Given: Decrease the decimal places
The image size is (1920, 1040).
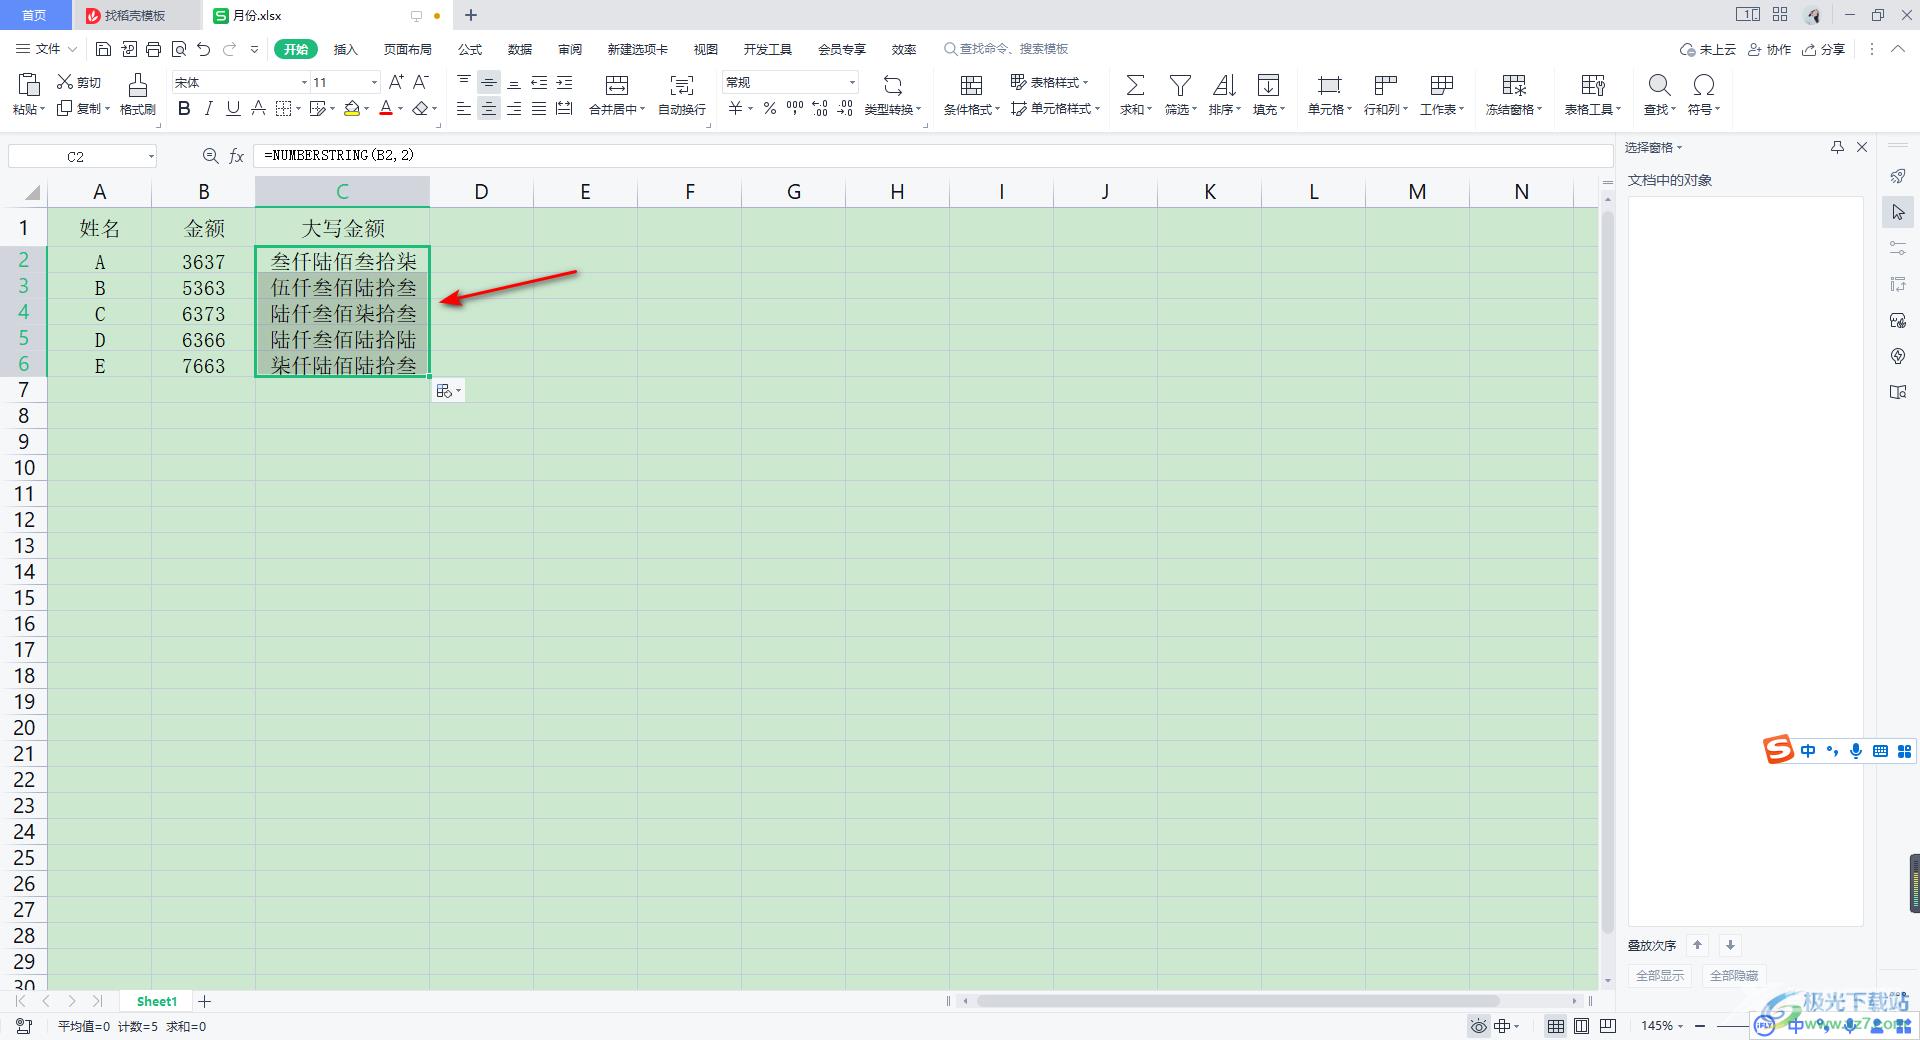Looking at the screenshot, I should coord(845,108).
